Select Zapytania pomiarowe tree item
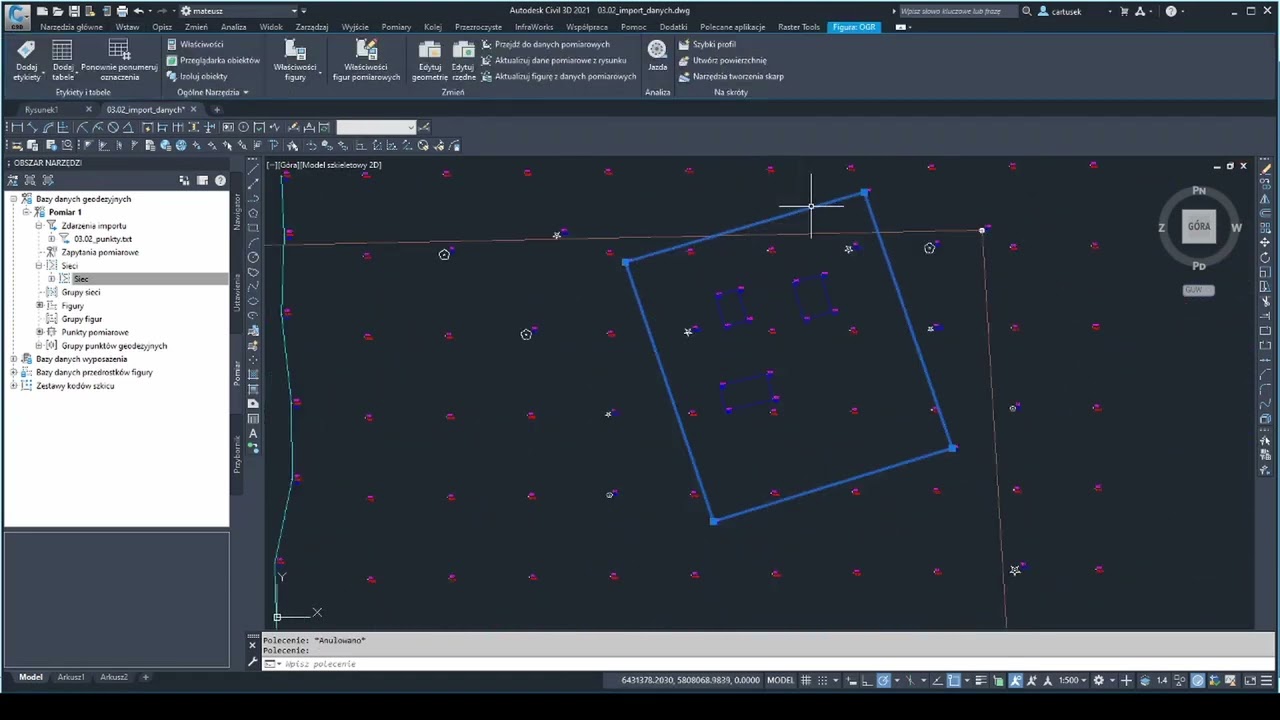Viewport: 1280px width, 720px height. [100, 252]
